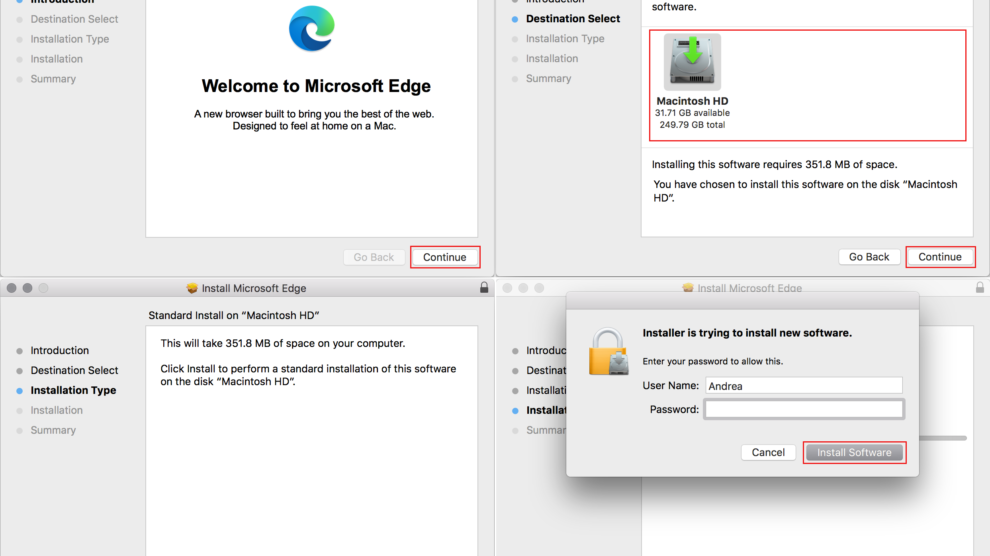Click progress bar behind the password dialog
Image resolution: width=990 pixels, height=556 pixels.
tap(943, 438)
